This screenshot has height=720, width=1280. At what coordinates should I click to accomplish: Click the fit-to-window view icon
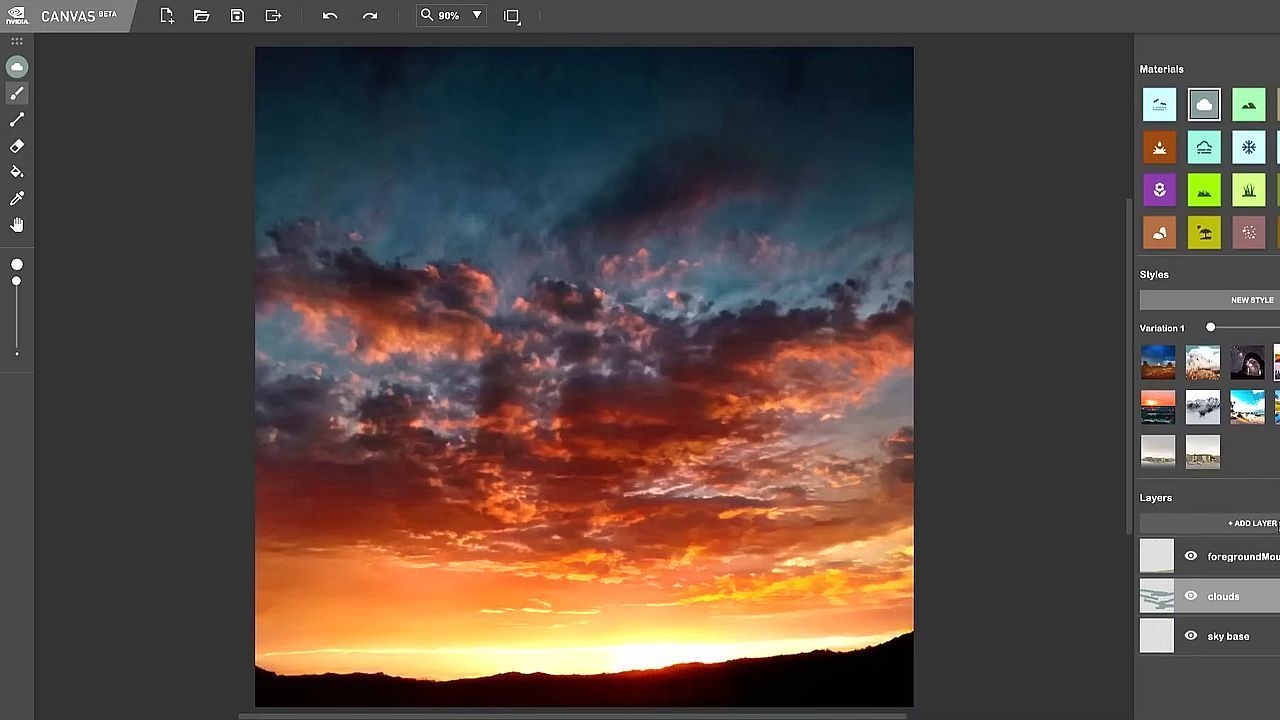(512, 16)
